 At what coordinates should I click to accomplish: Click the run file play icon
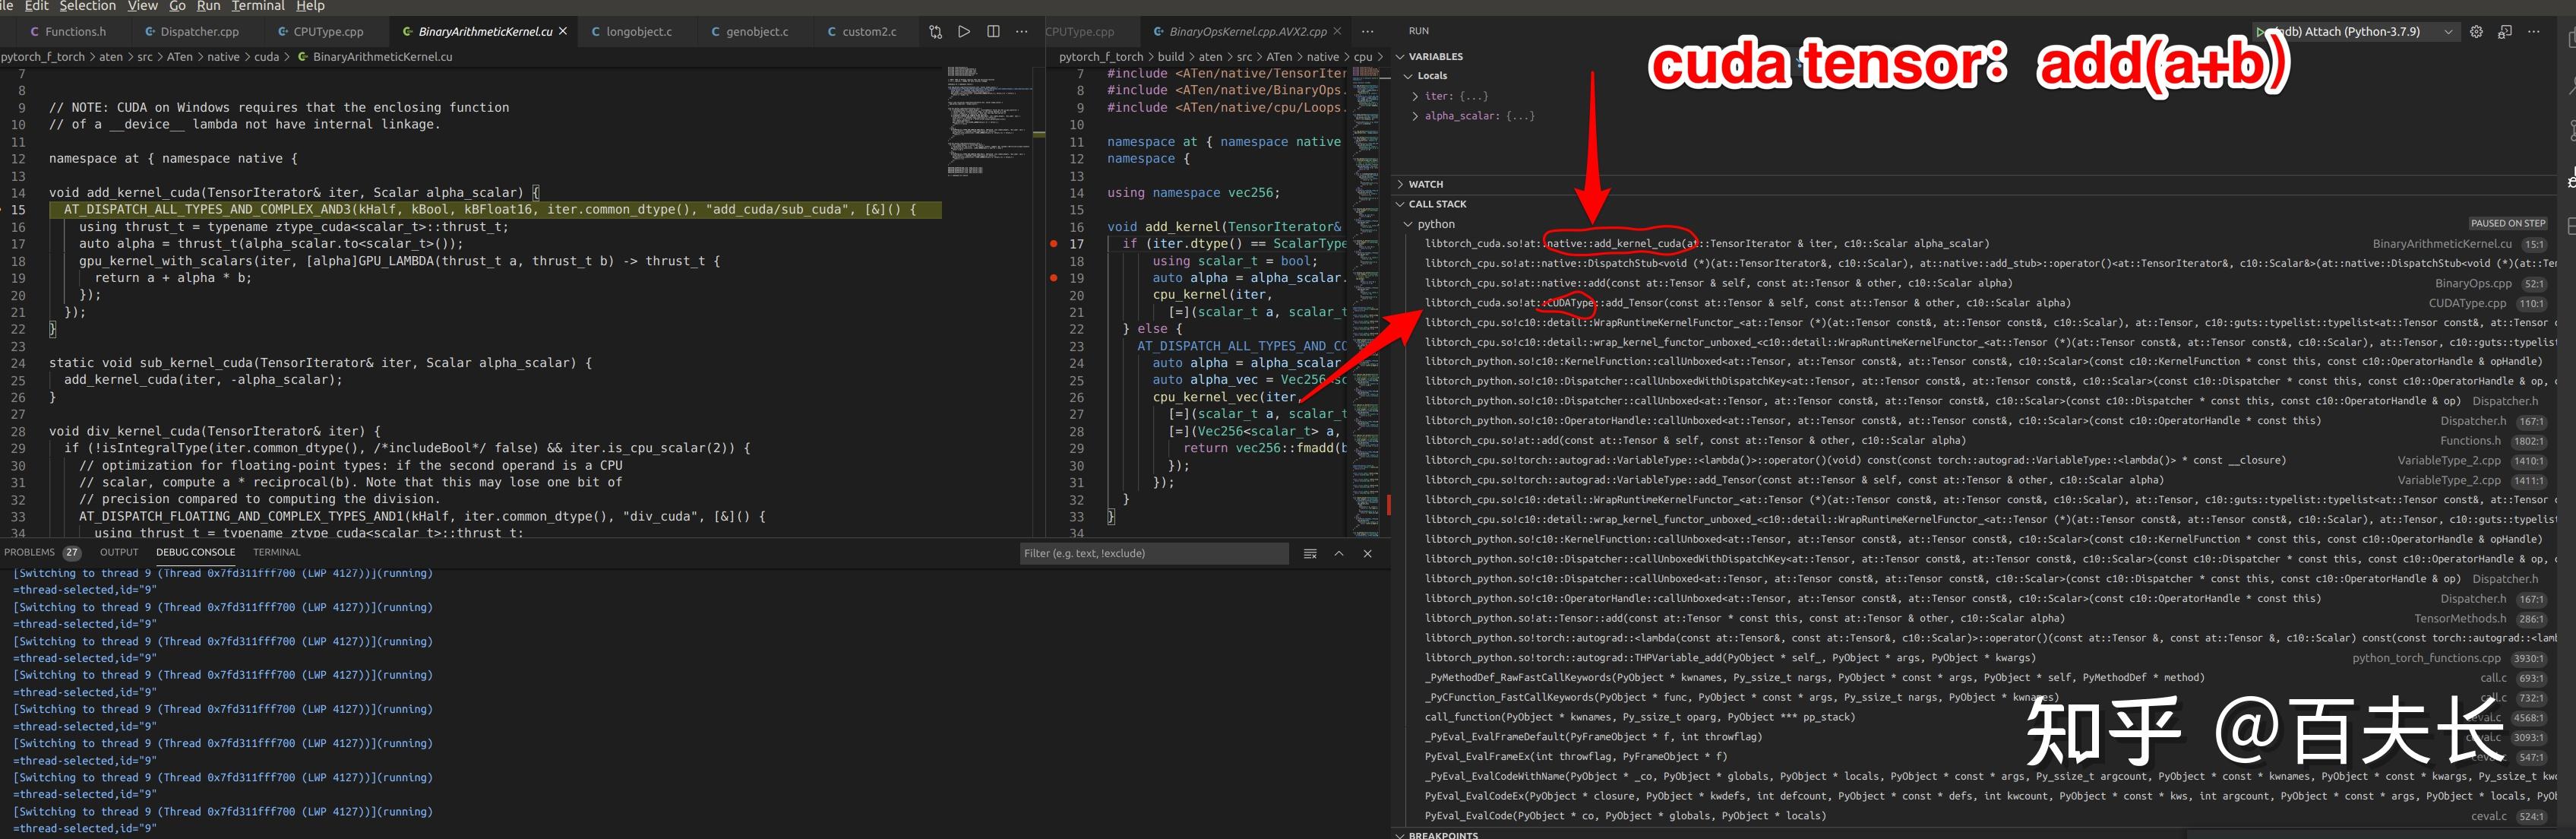coord(964,32)
